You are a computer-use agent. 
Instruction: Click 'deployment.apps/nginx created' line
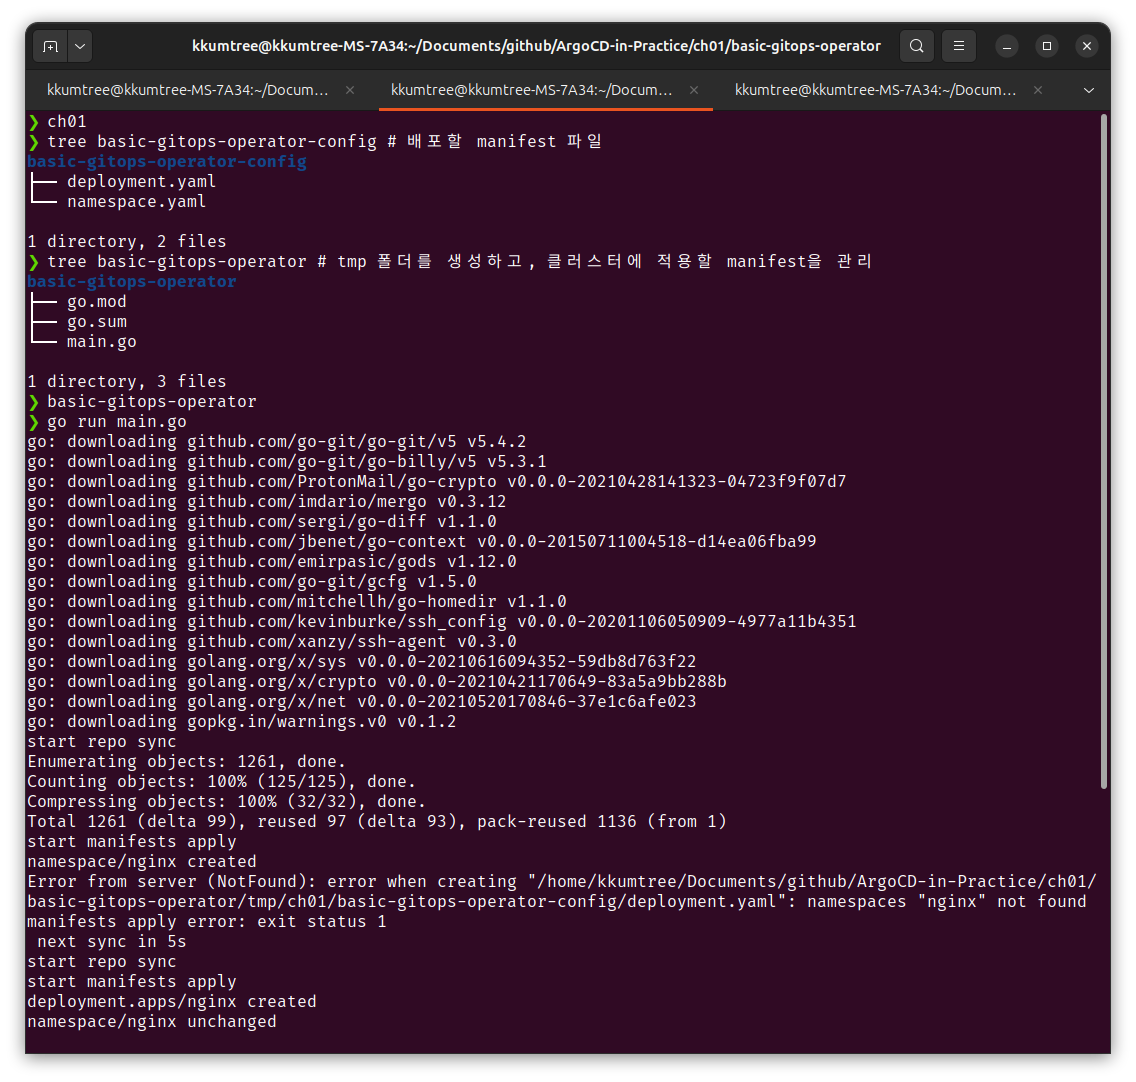click(172, 1002)
